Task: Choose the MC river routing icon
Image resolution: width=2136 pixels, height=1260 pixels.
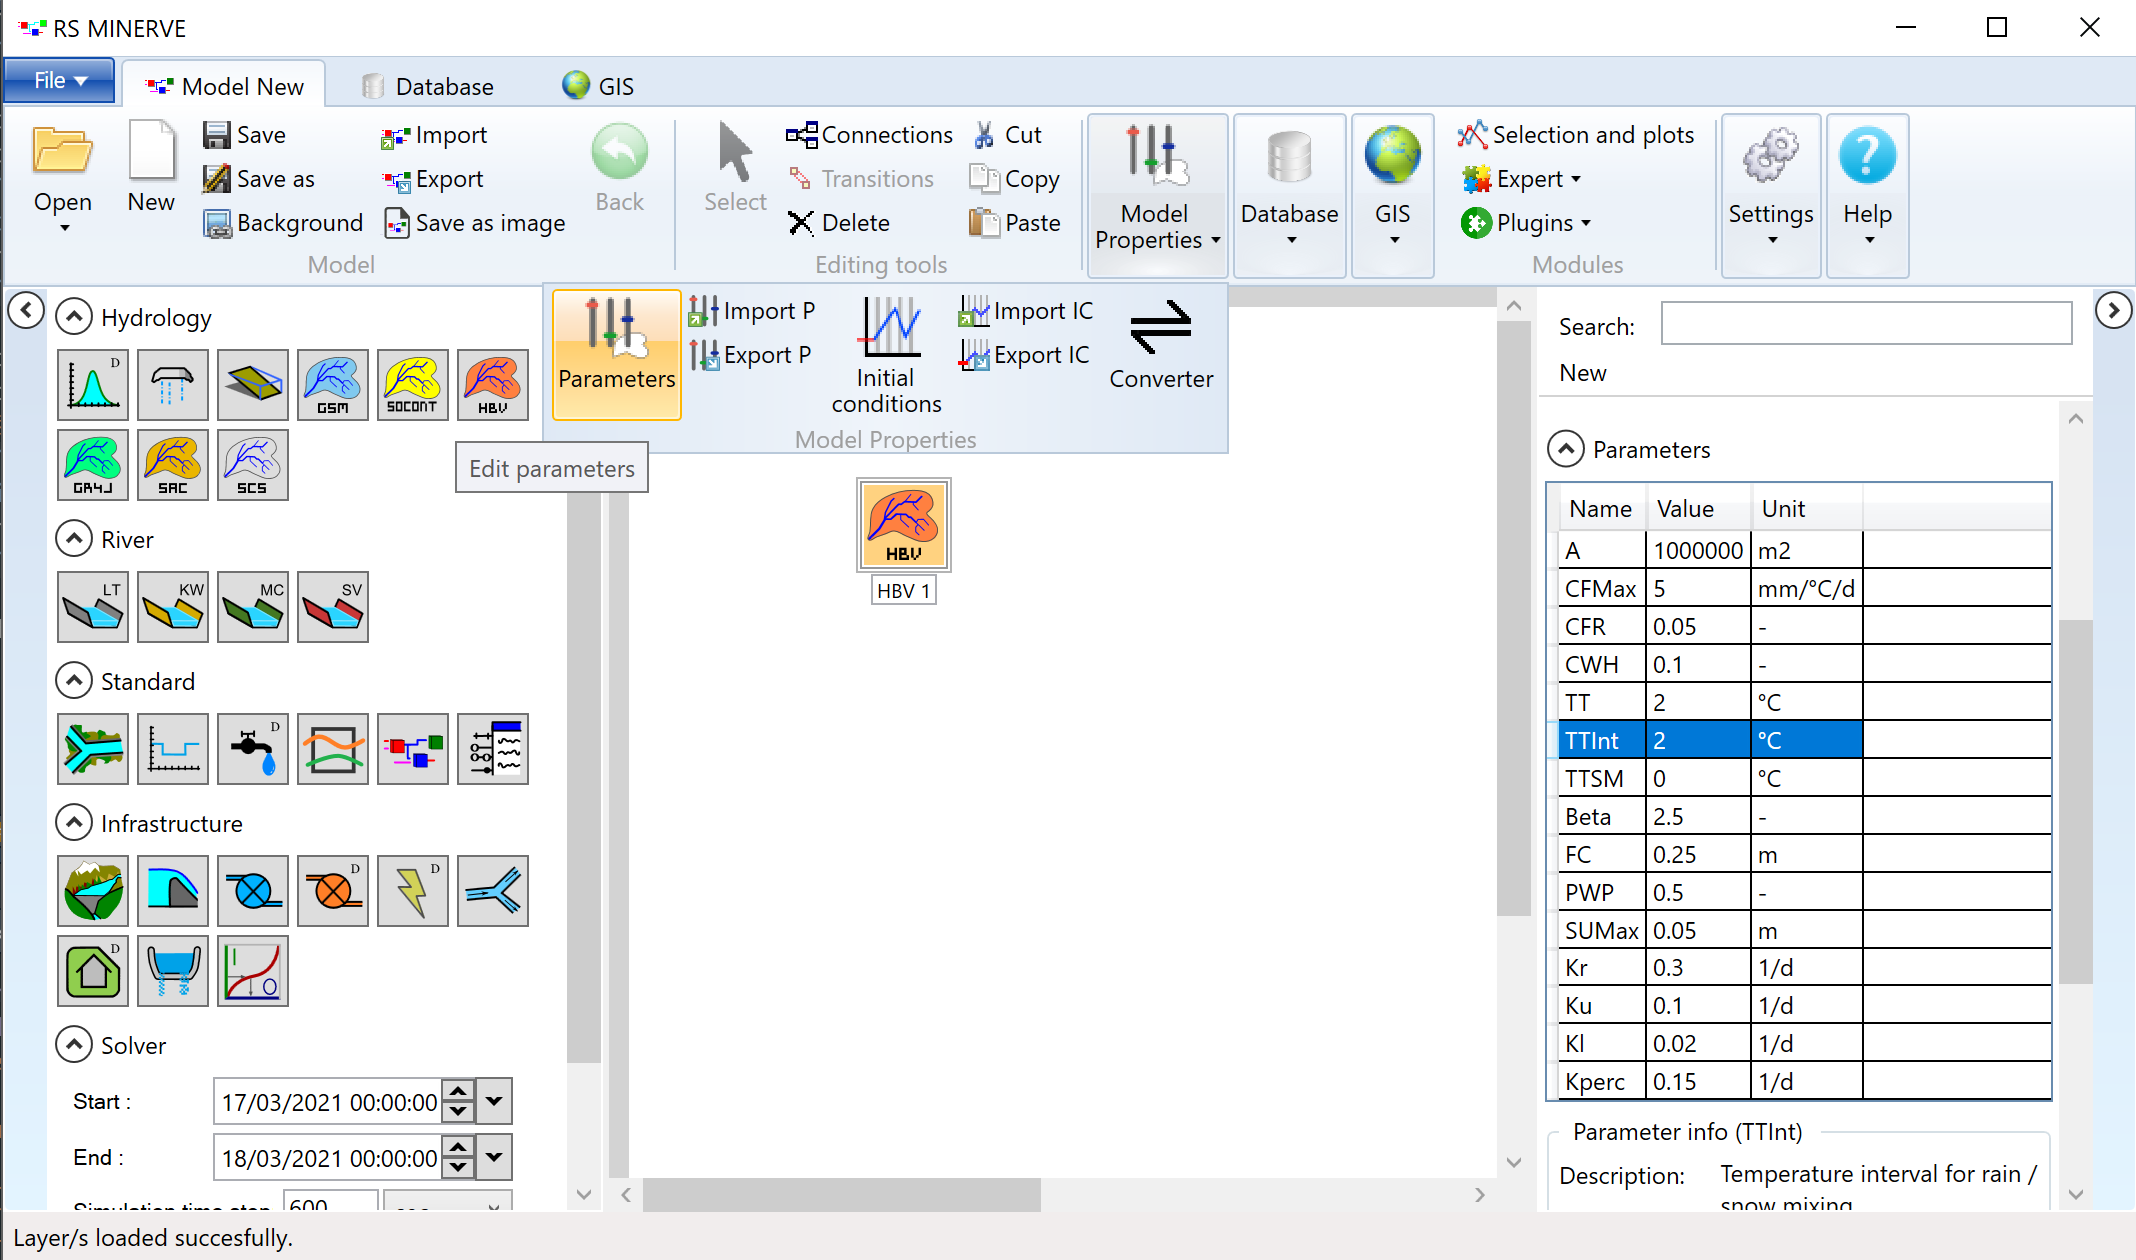Action: 252,606
